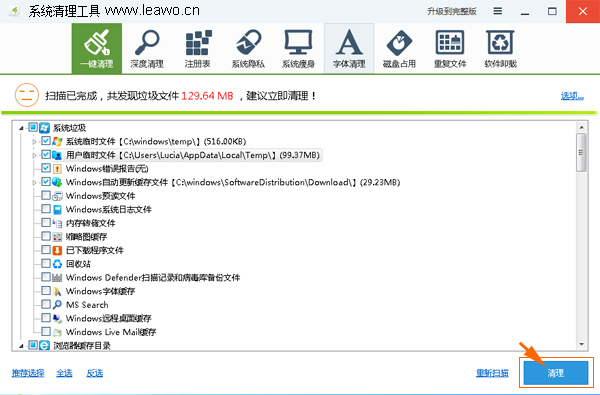This screenshot has width=600, height=395.
Task: Click the 回收站 recycle icon
Action: pyautogui.click(x=57, y=264)
